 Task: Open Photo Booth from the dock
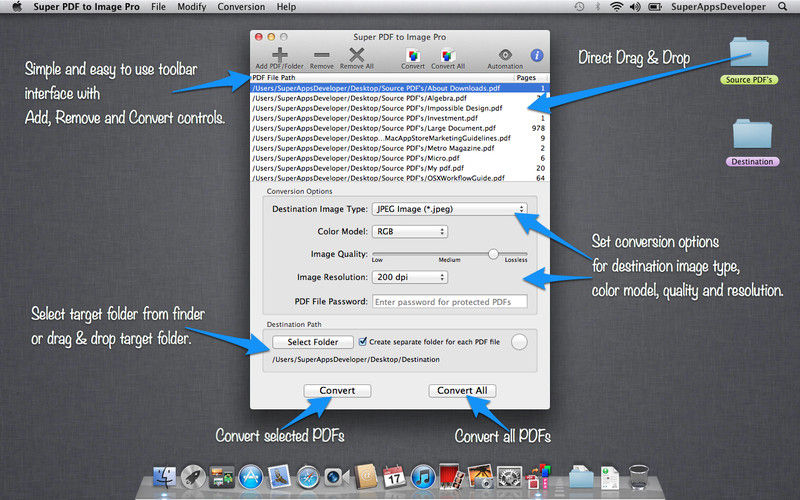click(452, 478)
